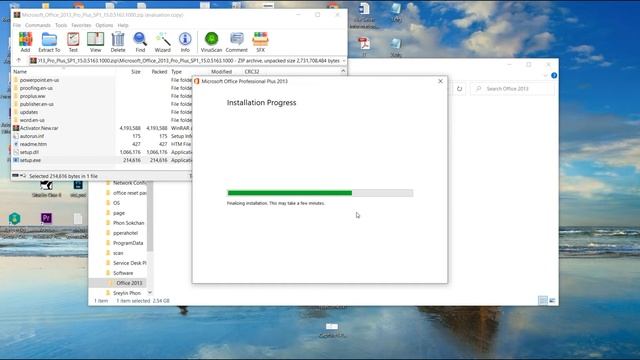Open the Favorites menu in WinRAR

[x=81, y=25]
